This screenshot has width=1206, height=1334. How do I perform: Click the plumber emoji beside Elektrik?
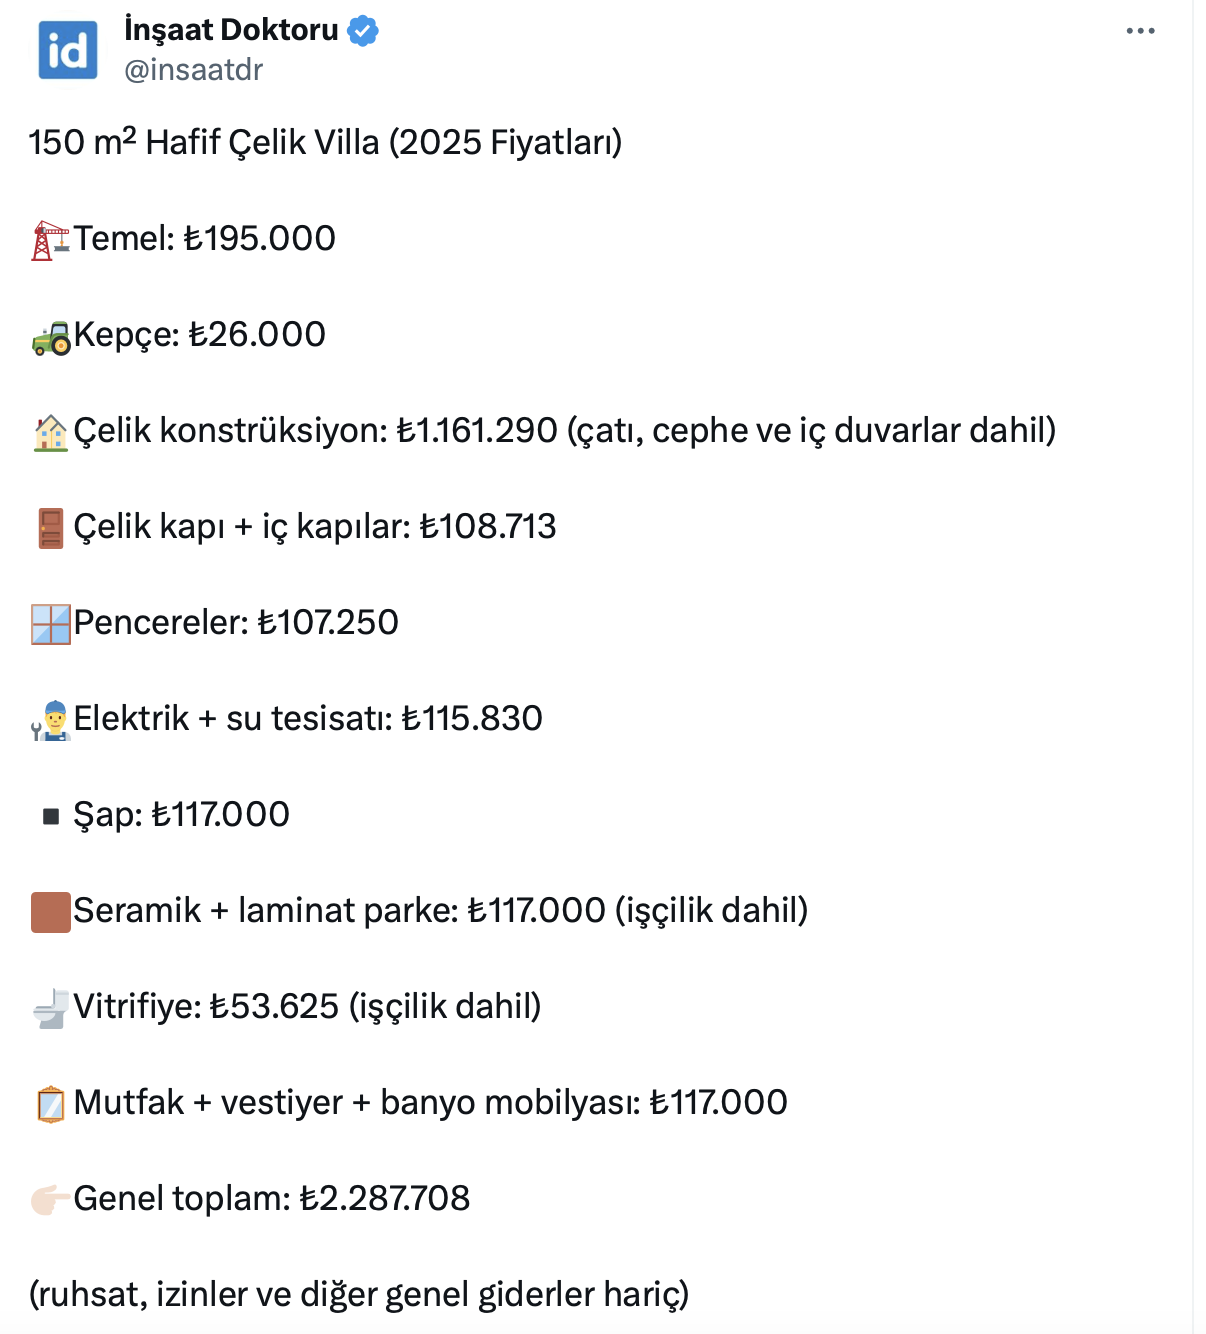(50, 720)
